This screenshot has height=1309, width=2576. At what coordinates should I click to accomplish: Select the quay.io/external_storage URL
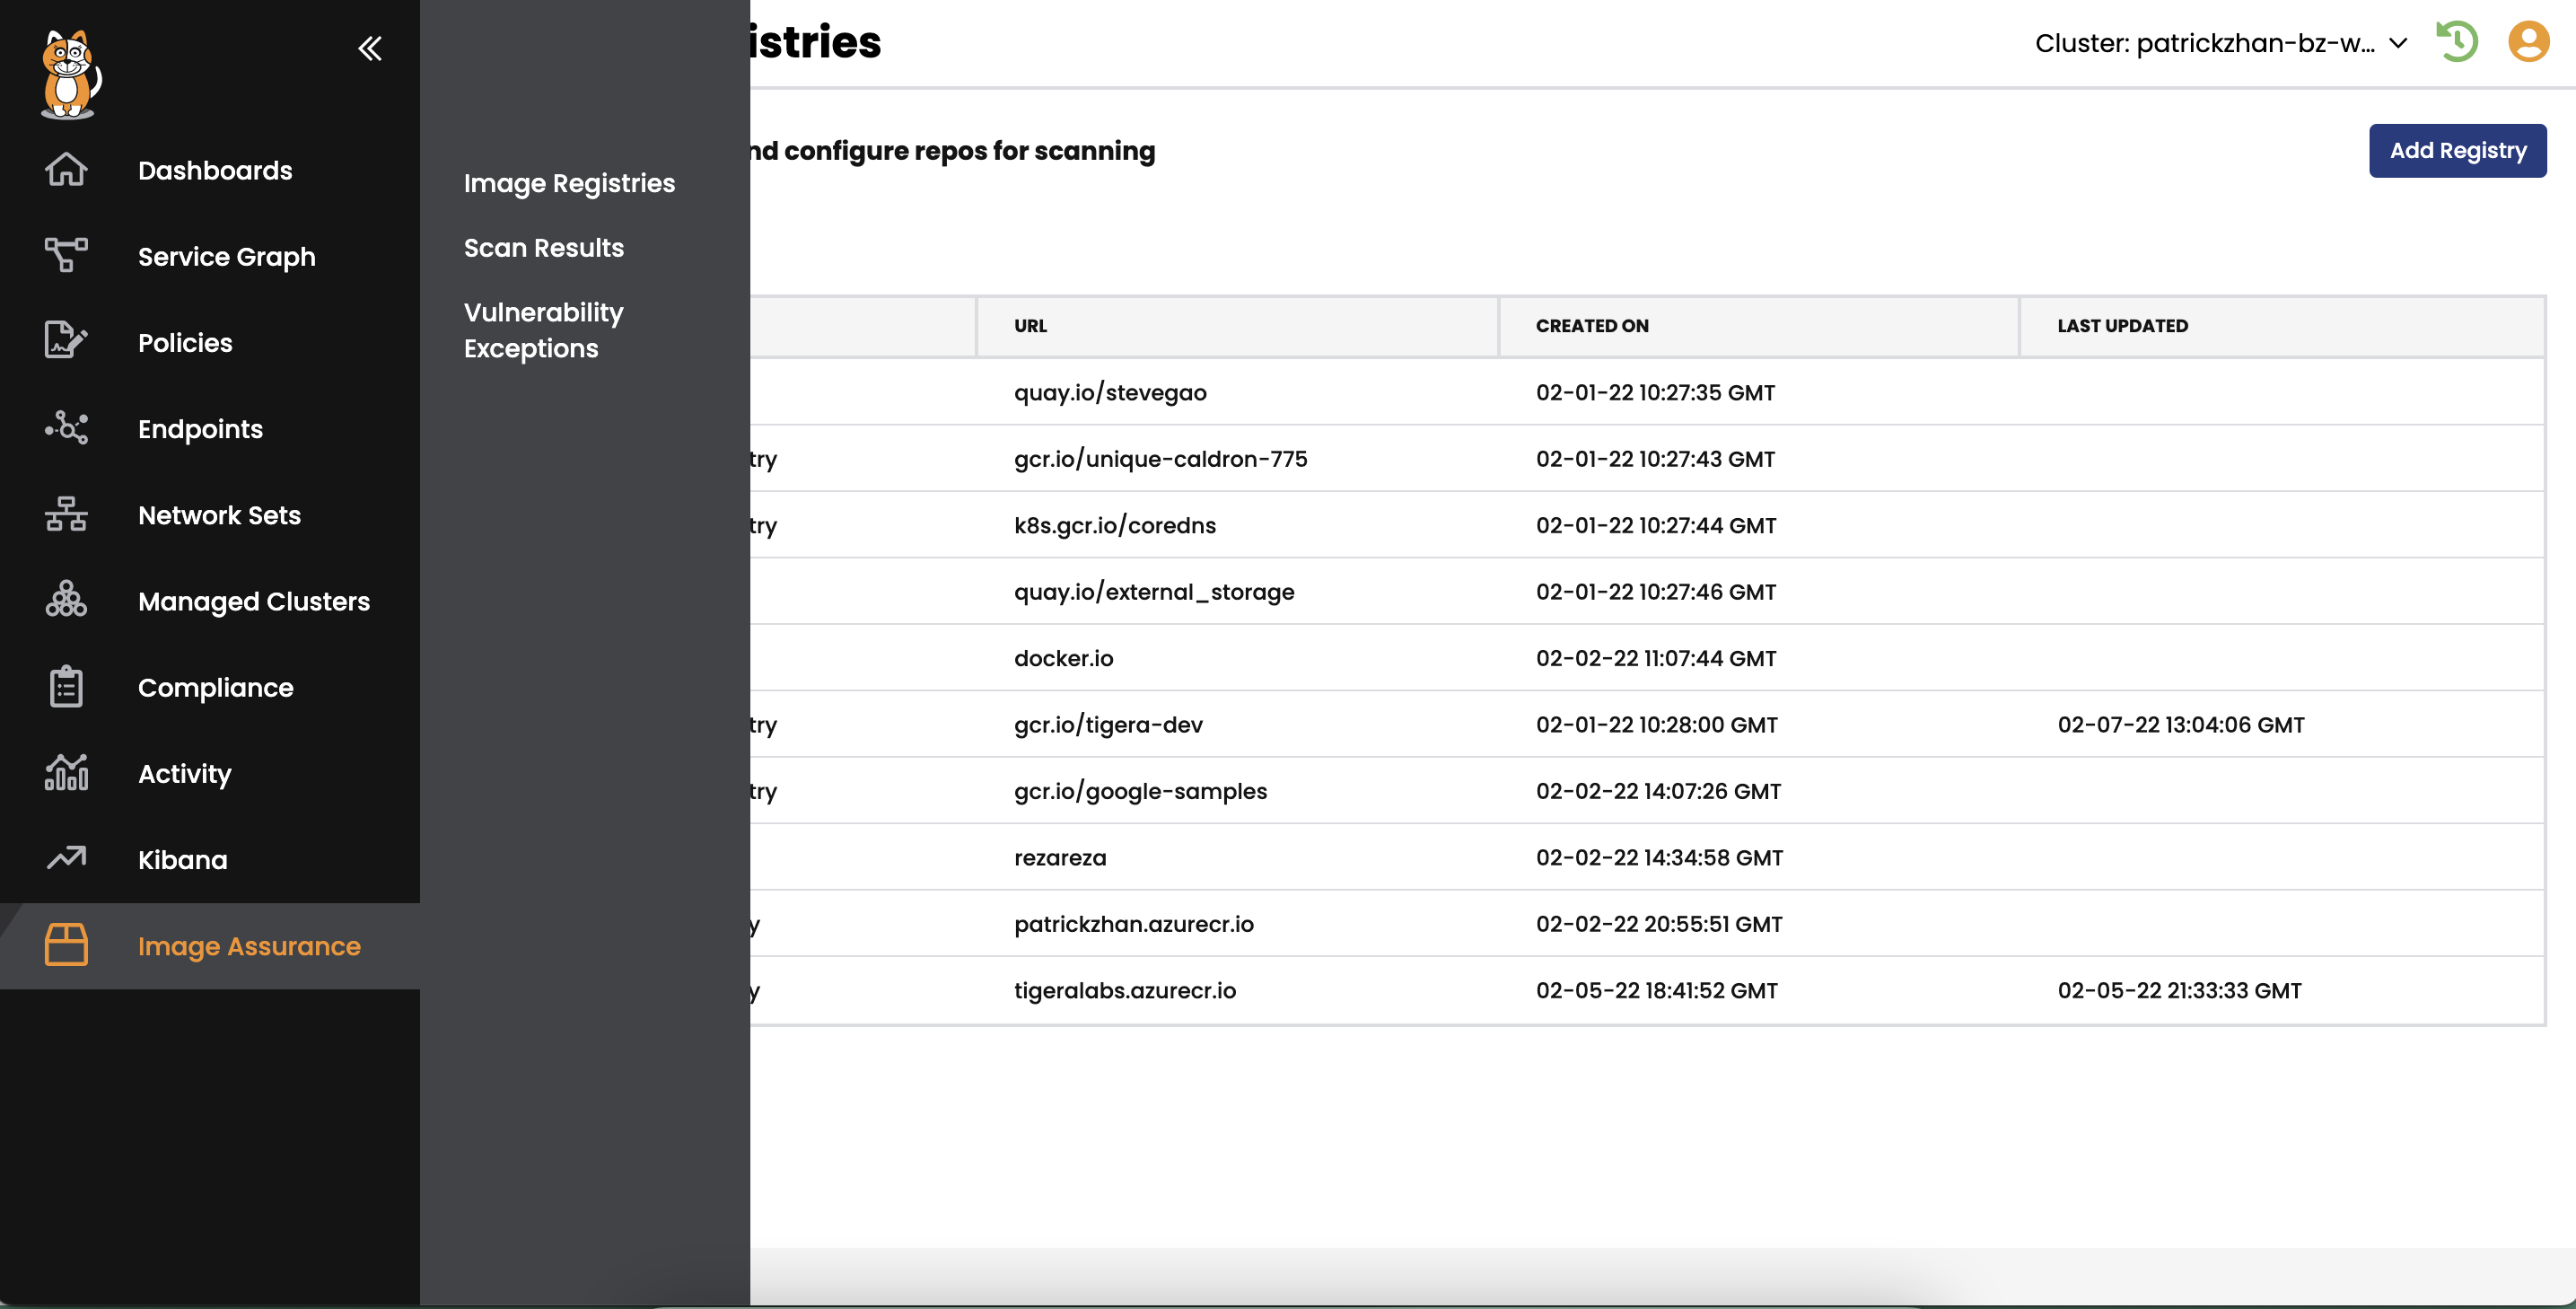pos(1154,591)
